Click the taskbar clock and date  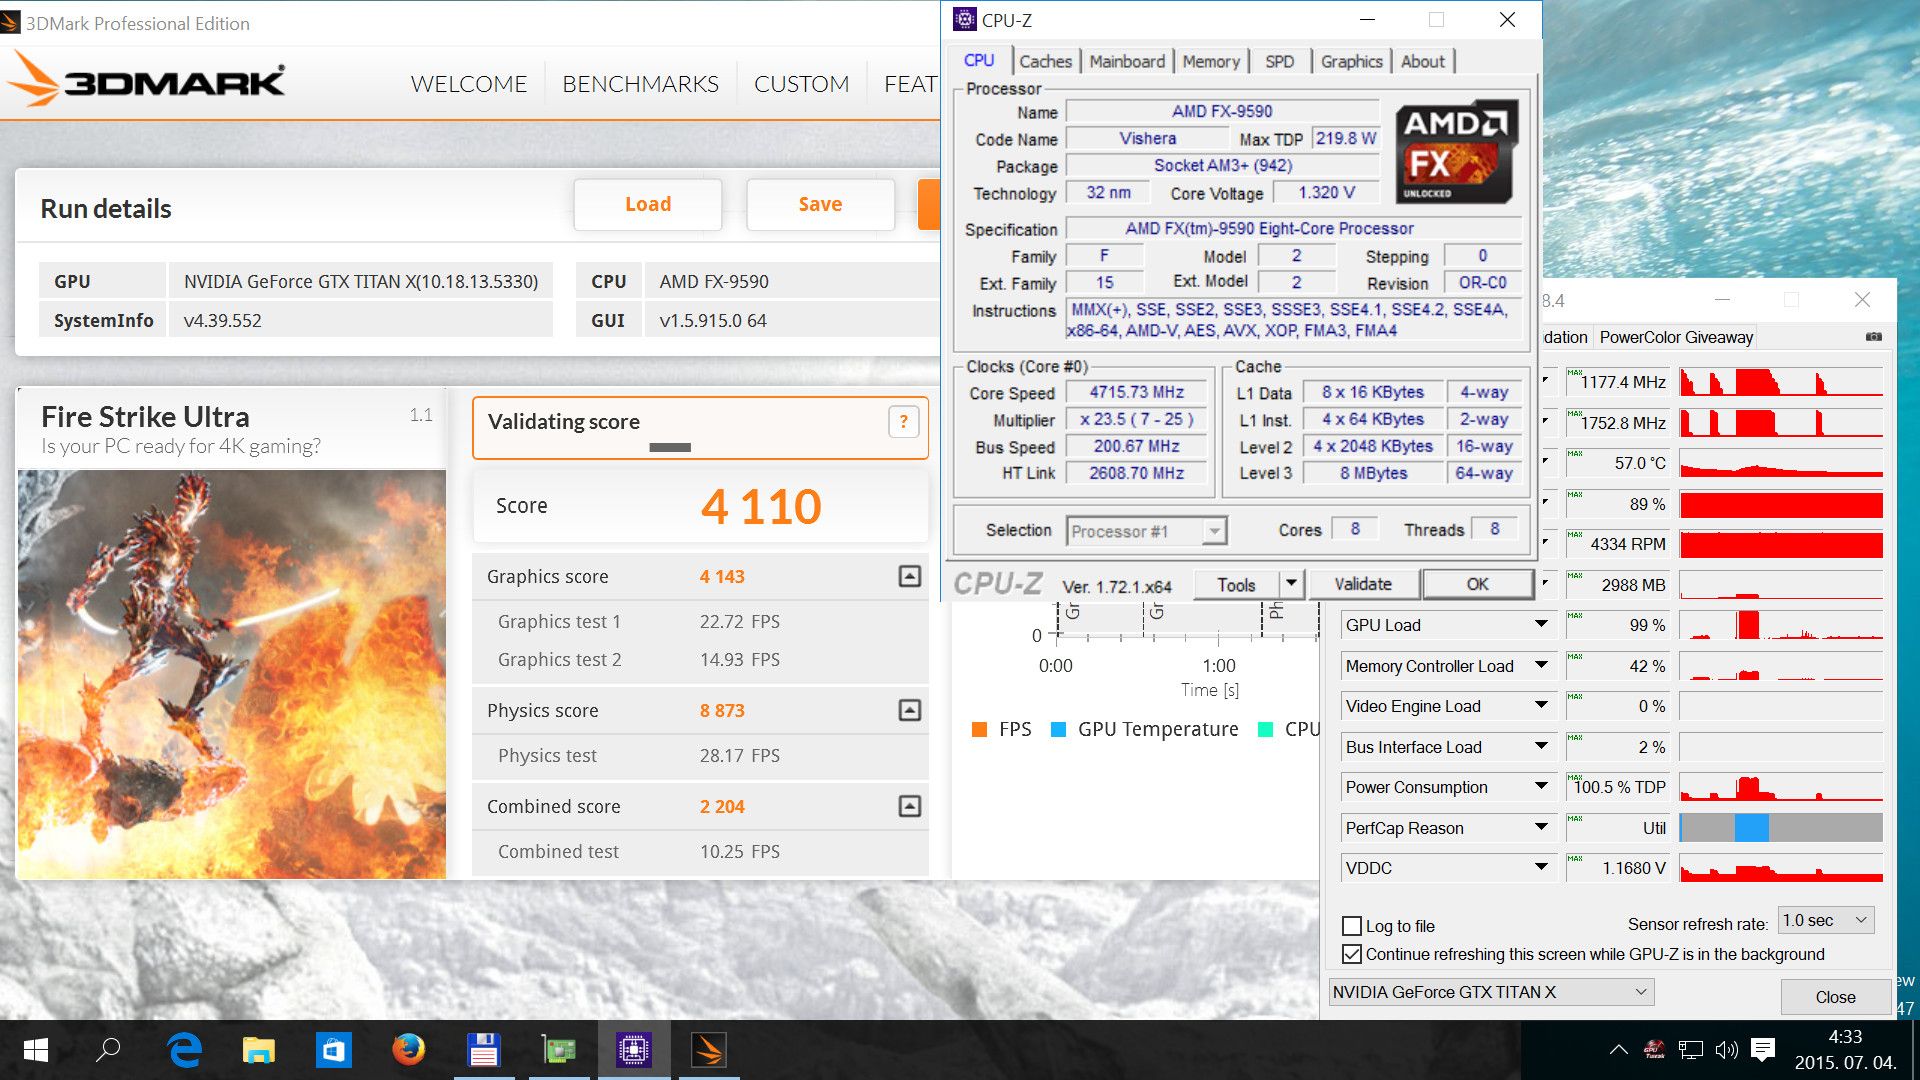click(1845, 1050)
